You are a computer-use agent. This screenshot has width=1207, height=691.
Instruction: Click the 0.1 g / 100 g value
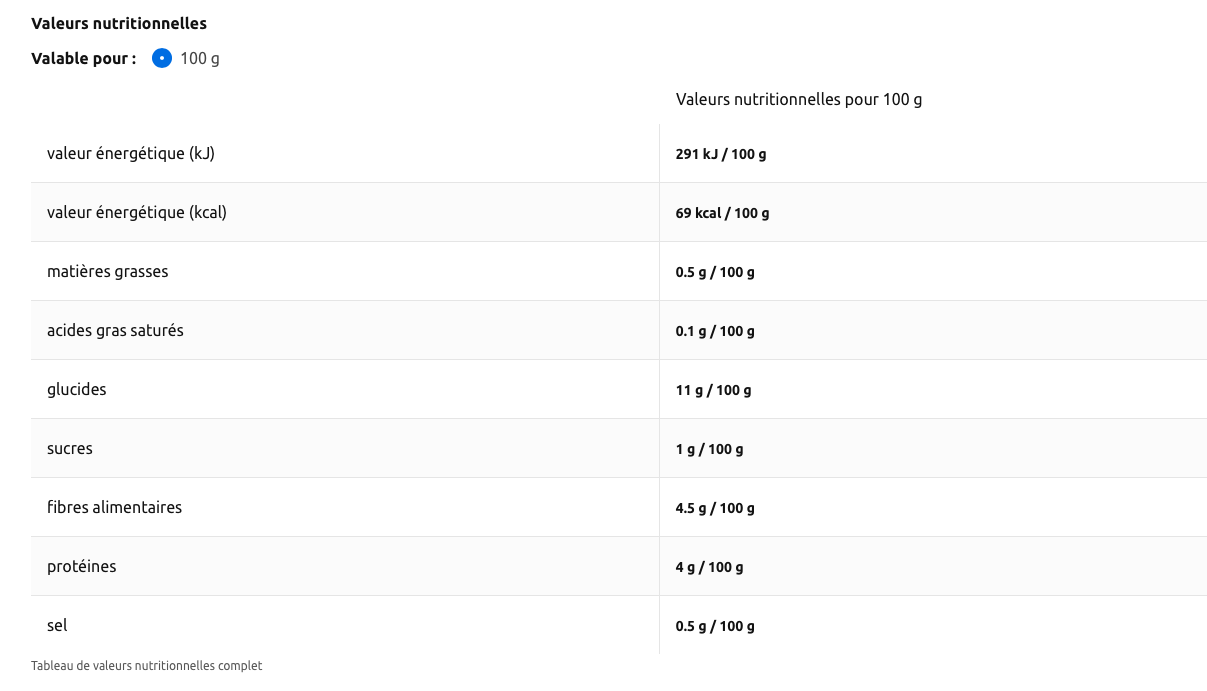pyautogui.click(x=714, y=331)
